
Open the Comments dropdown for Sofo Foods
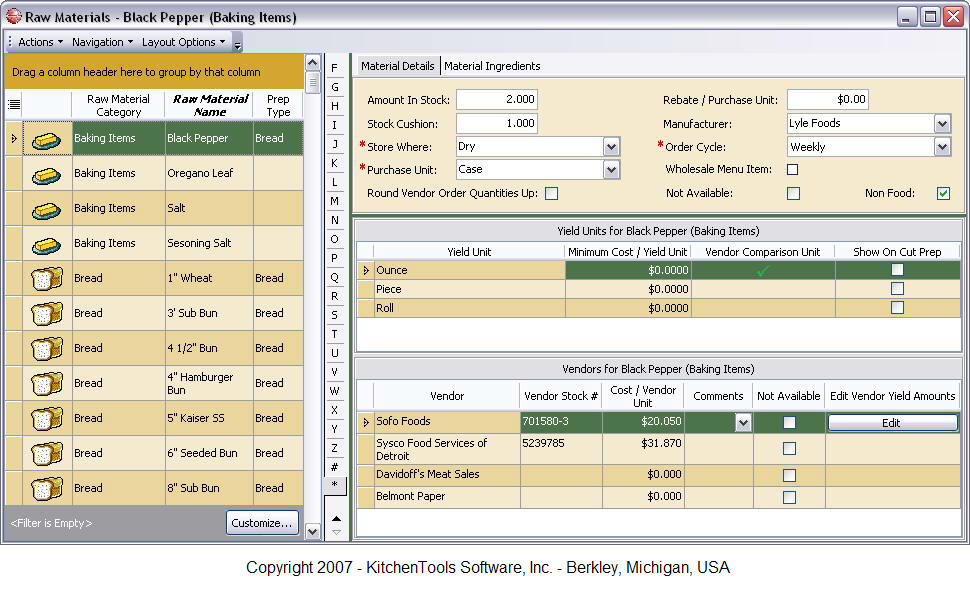743,423
